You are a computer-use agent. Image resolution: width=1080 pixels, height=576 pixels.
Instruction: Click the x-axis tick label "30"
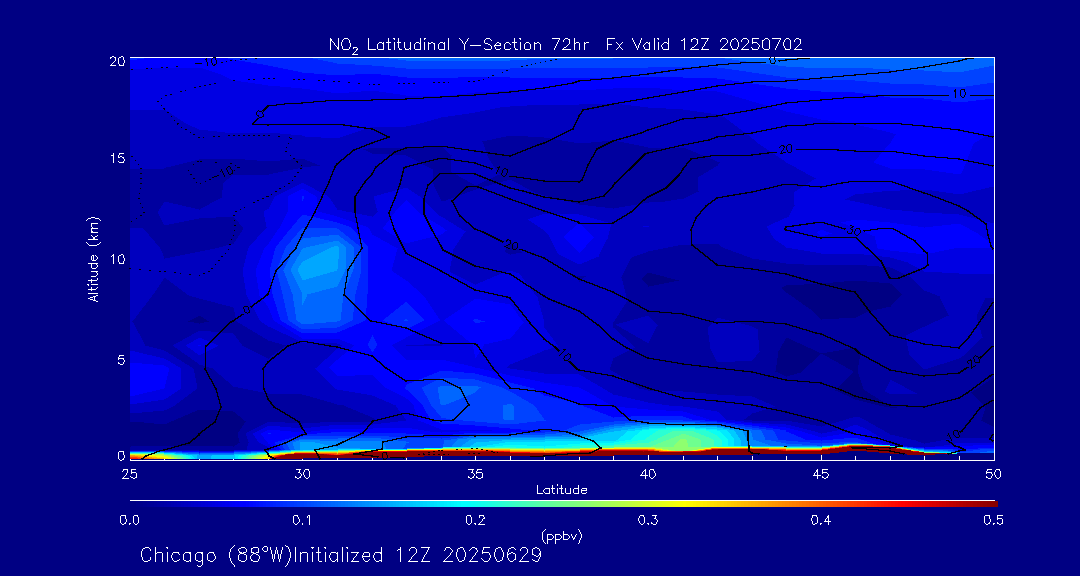(302, 474)
